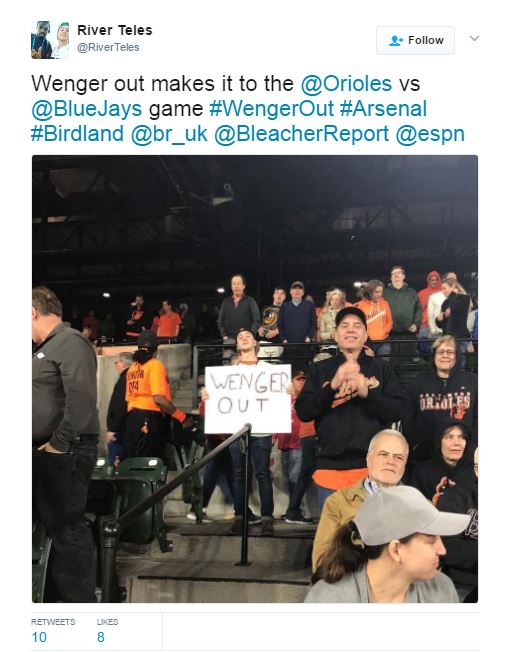Open the #WengerOut hashtag
The width and height of the screenshot is (507, 652).
point(272,109)
